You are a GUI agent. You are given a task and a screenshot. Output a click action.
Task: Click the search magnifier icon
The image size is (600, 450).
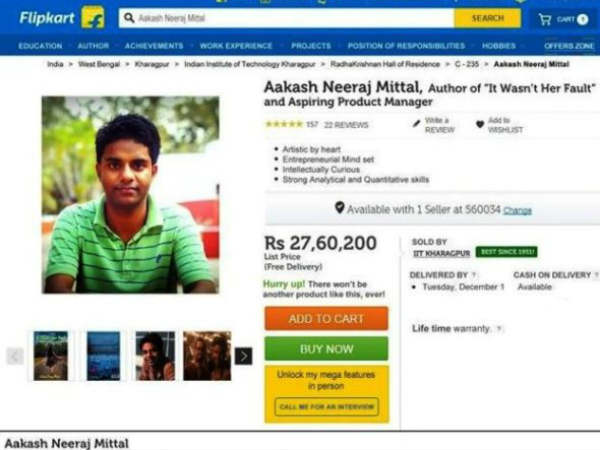pyautogui.click(x=129, y=18)
